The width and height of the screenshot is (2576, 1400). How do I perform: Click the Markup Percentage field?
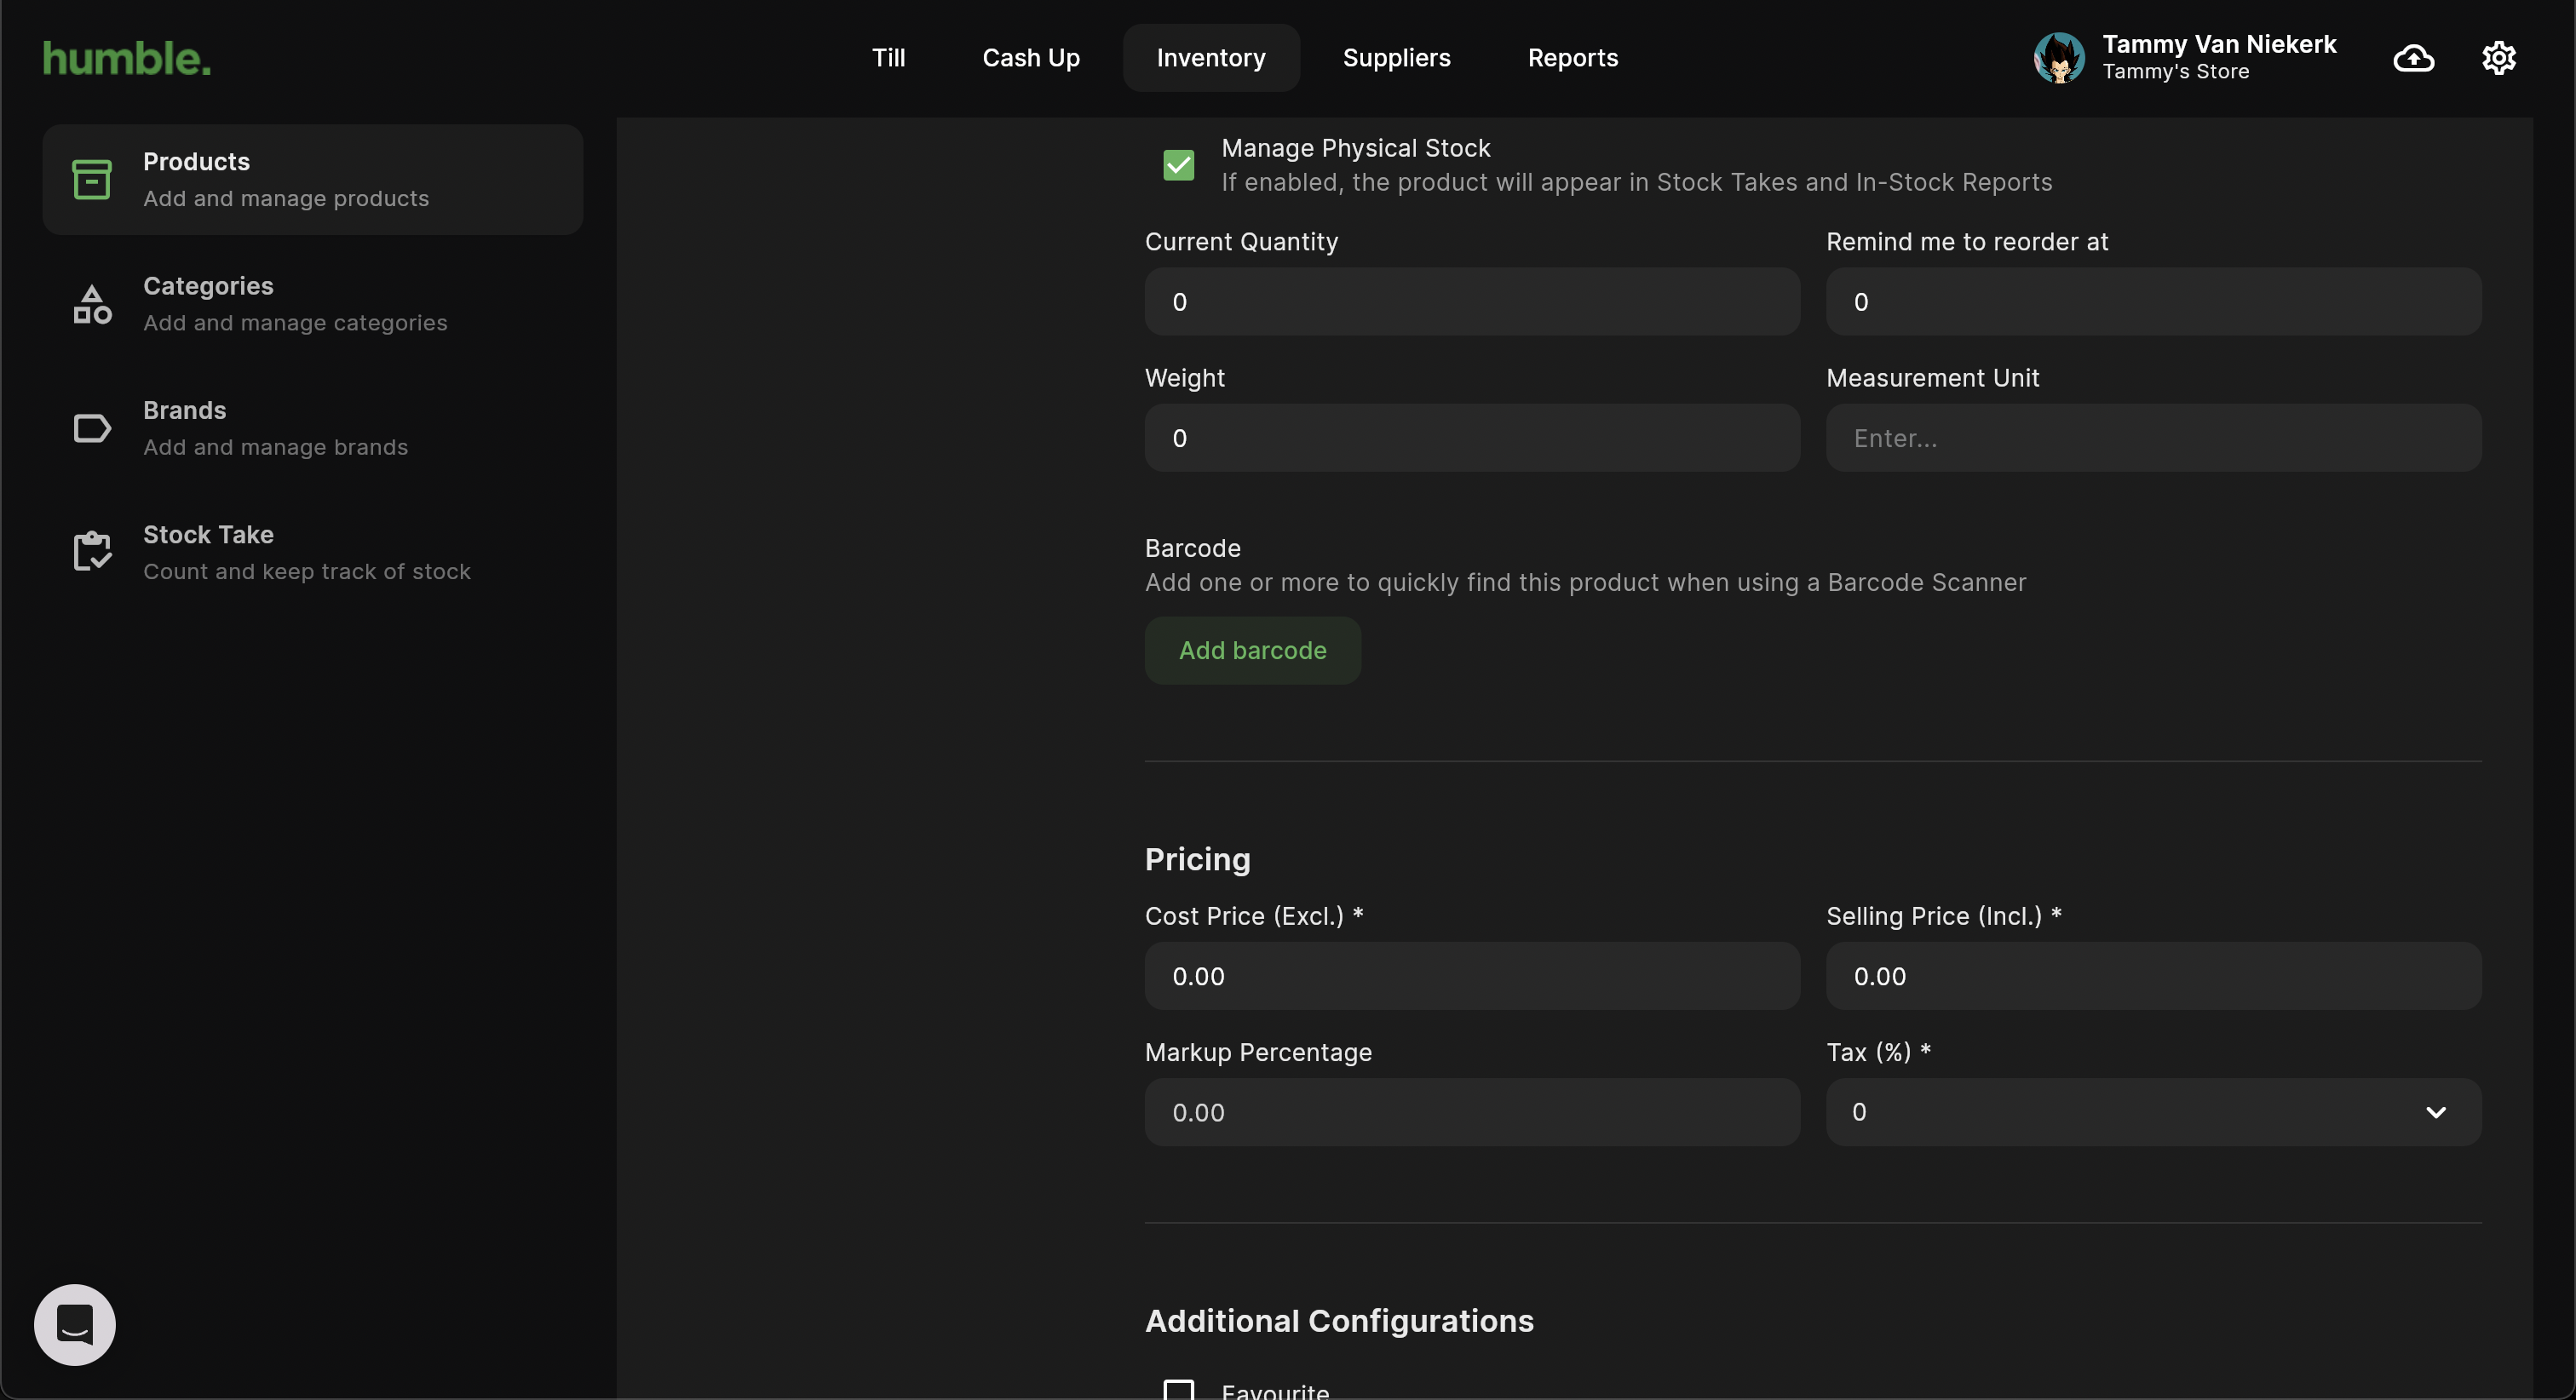1472,1112
